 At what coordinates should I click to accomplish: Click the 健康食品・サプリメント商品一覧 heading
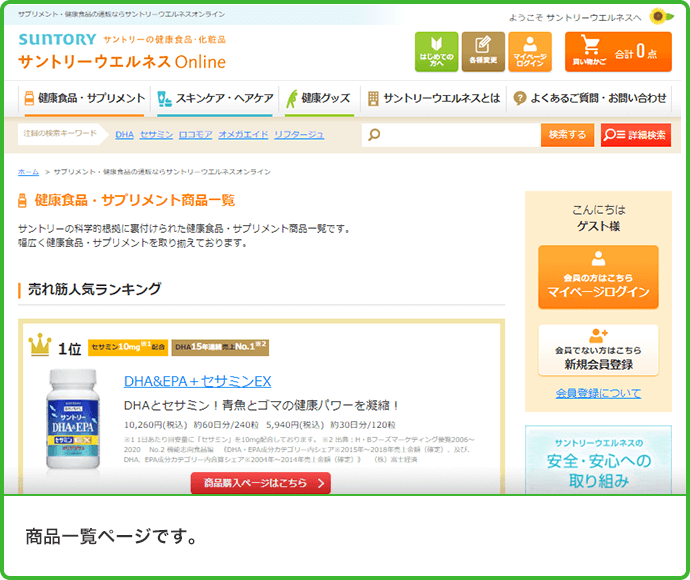point(134,200)
